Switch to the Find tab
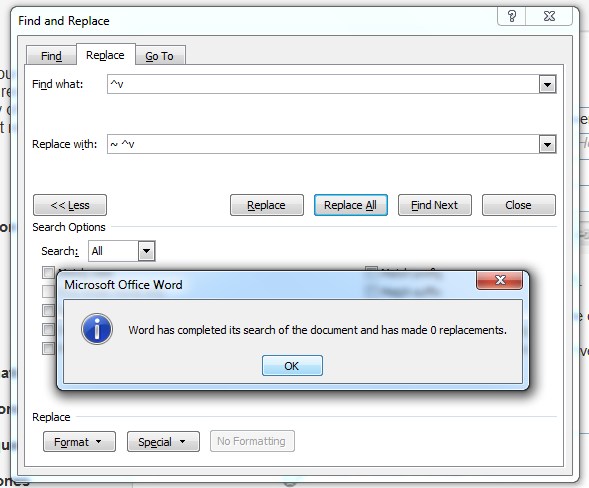 tap(51, 56)
